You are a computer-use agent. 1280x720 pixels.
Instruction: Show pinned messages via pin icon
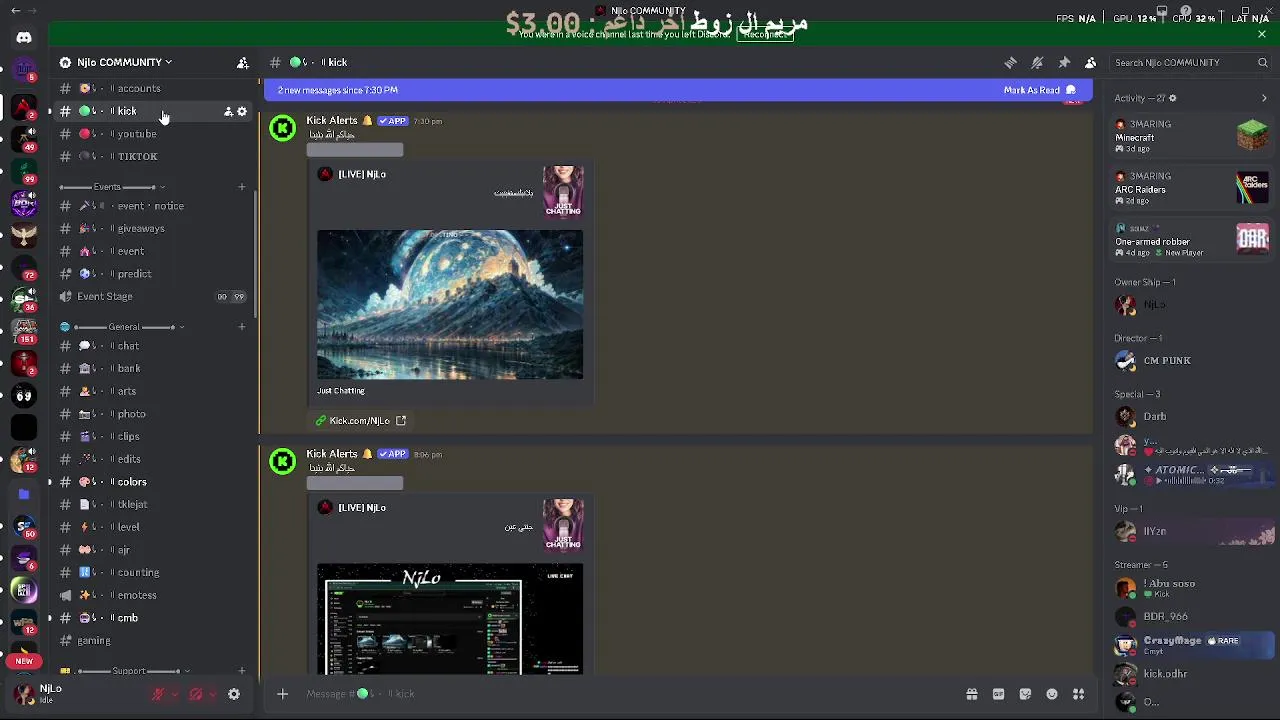[1064, 62]
